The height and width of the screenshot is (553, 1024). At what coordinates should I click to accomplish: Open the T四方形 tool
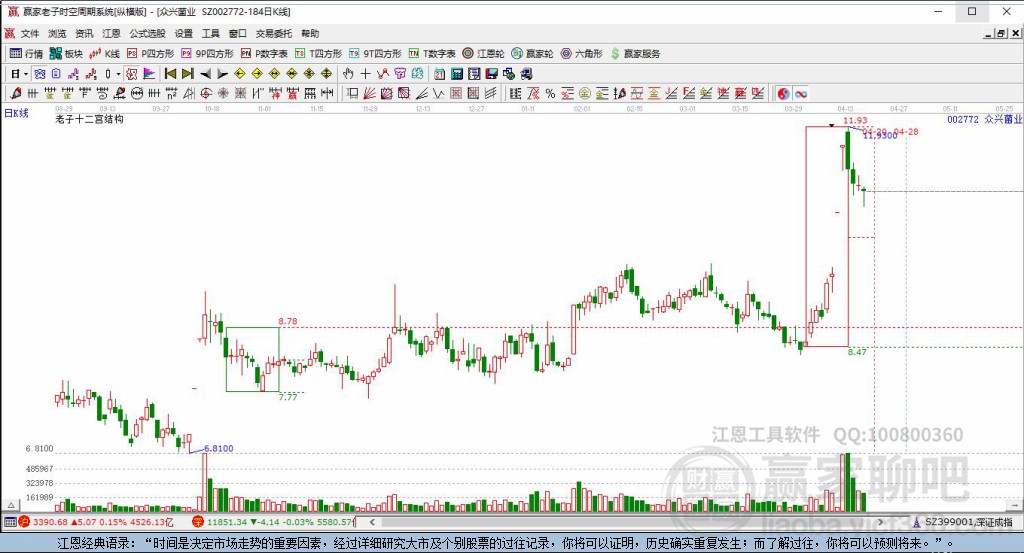point(318,54)
